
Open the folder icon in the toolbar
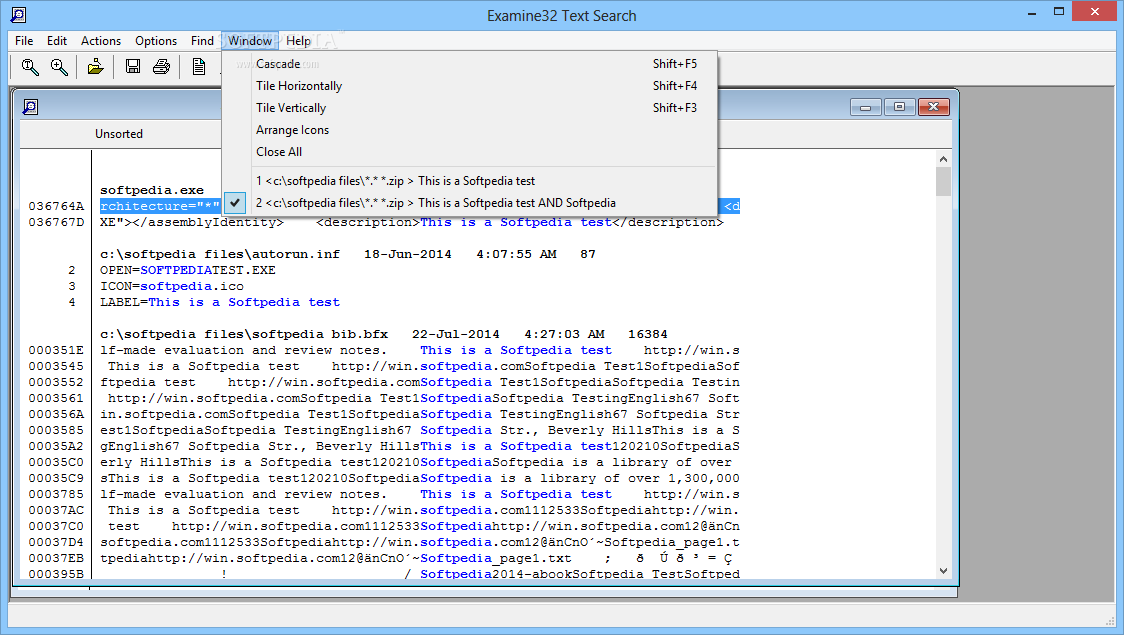click(95, 67)
